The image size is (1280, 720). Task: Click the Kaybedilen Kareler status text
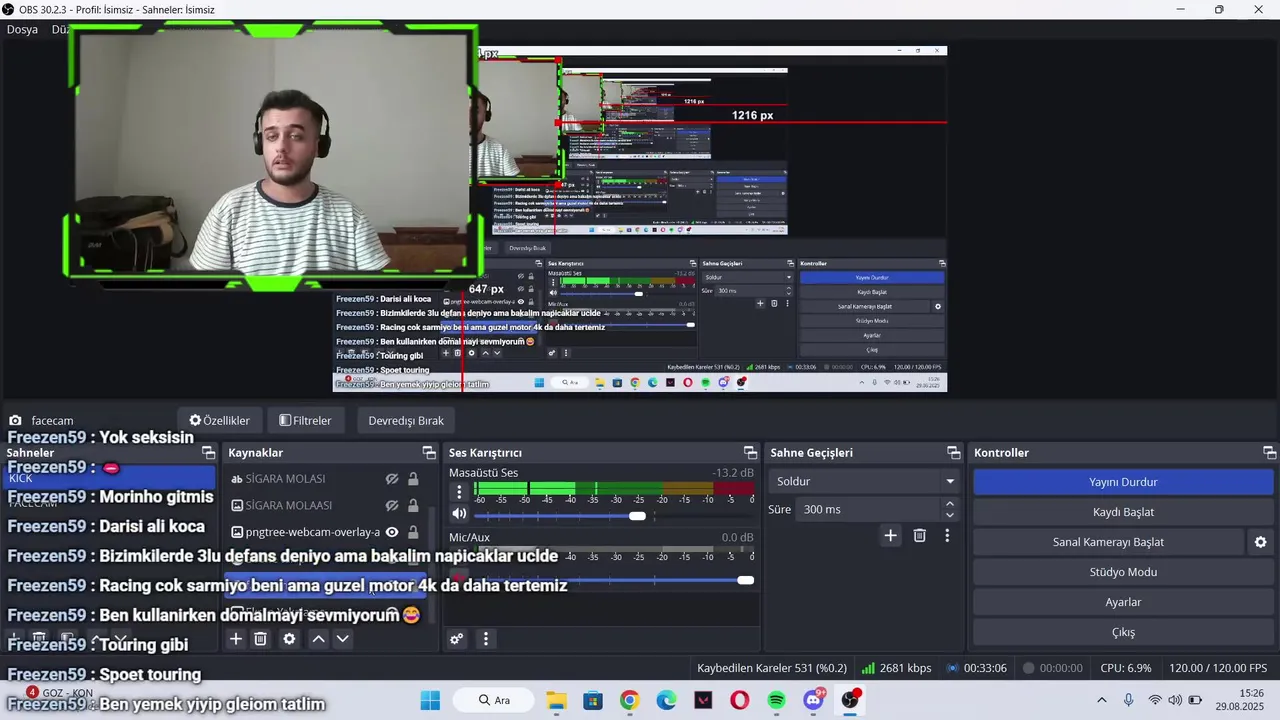point(771,668)
